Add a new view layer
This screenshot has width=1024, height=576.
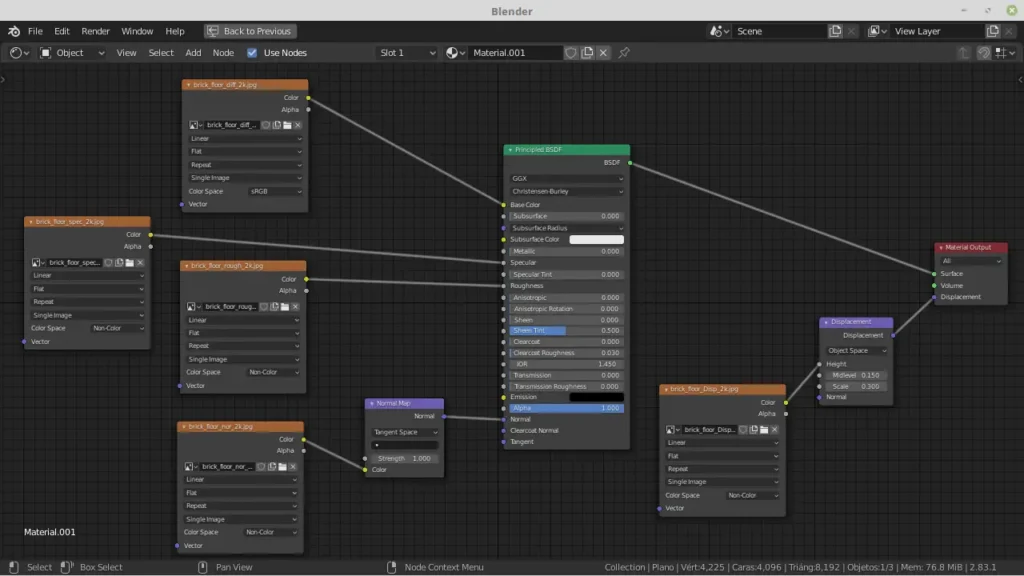(992, 31)
